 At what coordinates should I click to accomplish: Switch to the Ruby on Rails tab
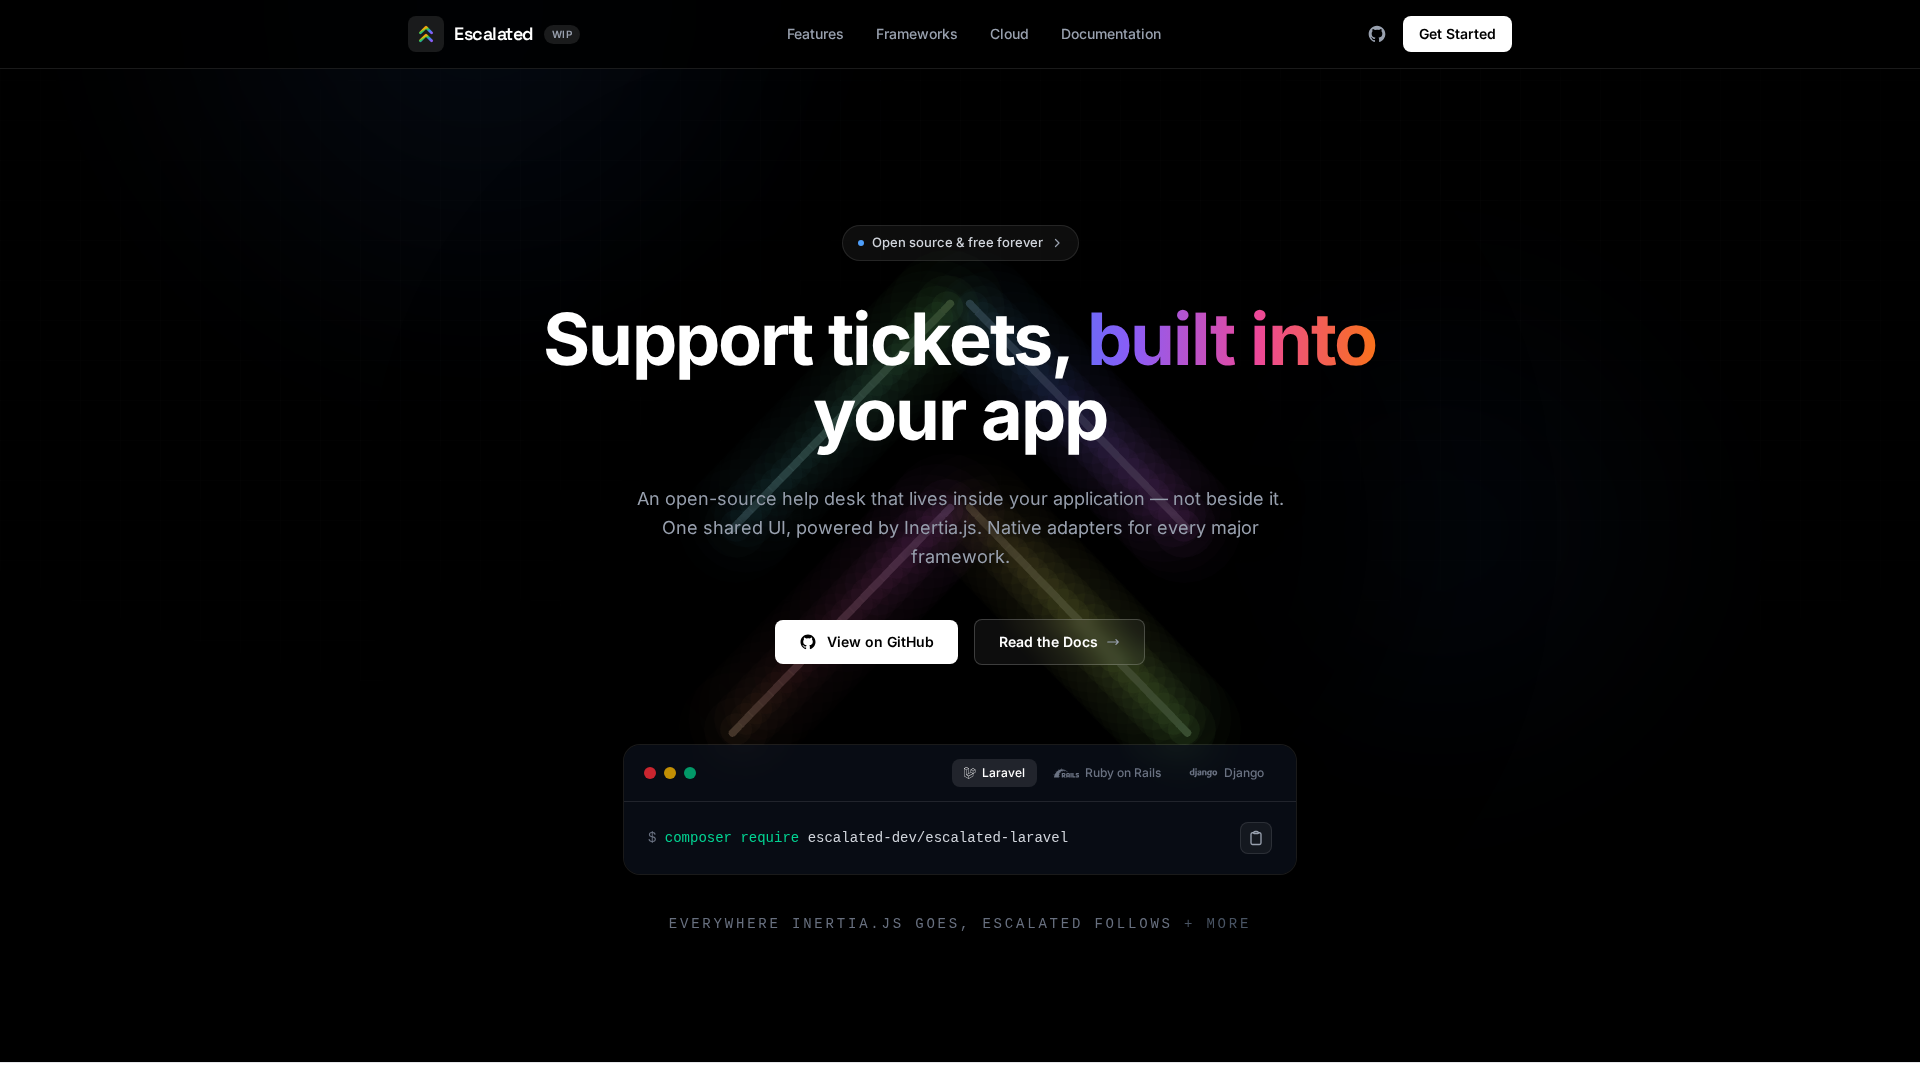pyautogui.click(x=1108, y=773)
